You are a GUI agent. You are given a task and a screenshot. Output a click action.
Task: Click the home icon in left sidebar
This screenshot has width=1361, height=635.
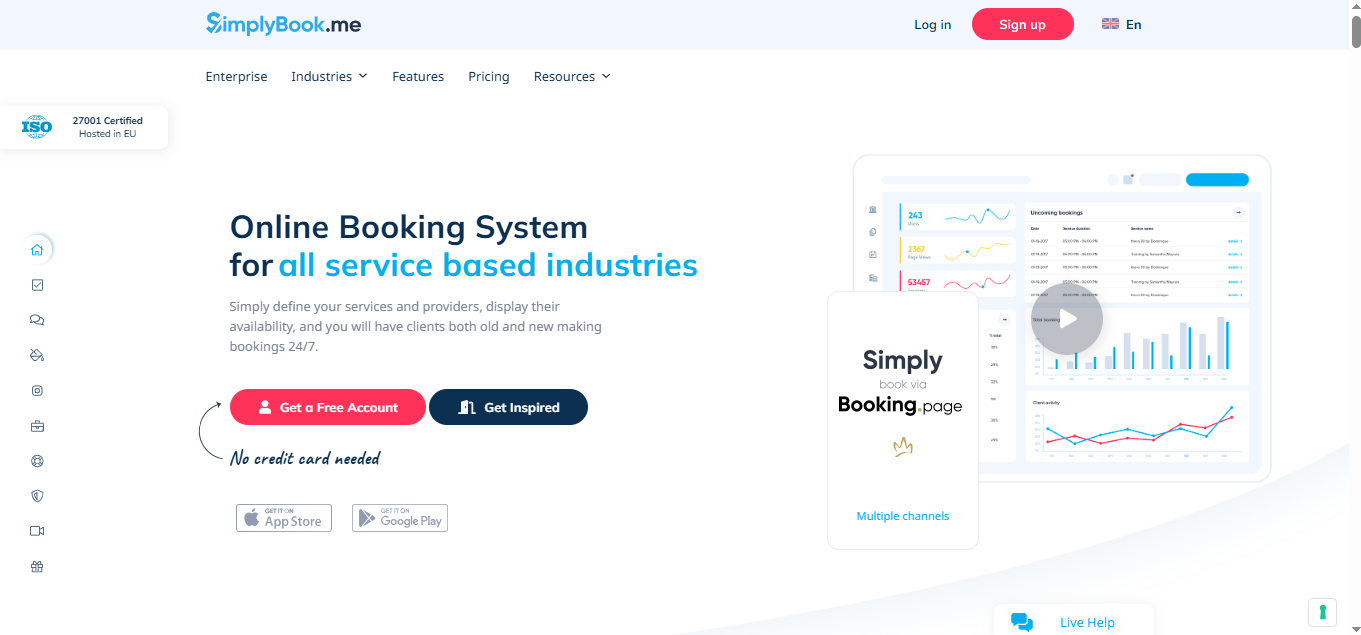37,250
